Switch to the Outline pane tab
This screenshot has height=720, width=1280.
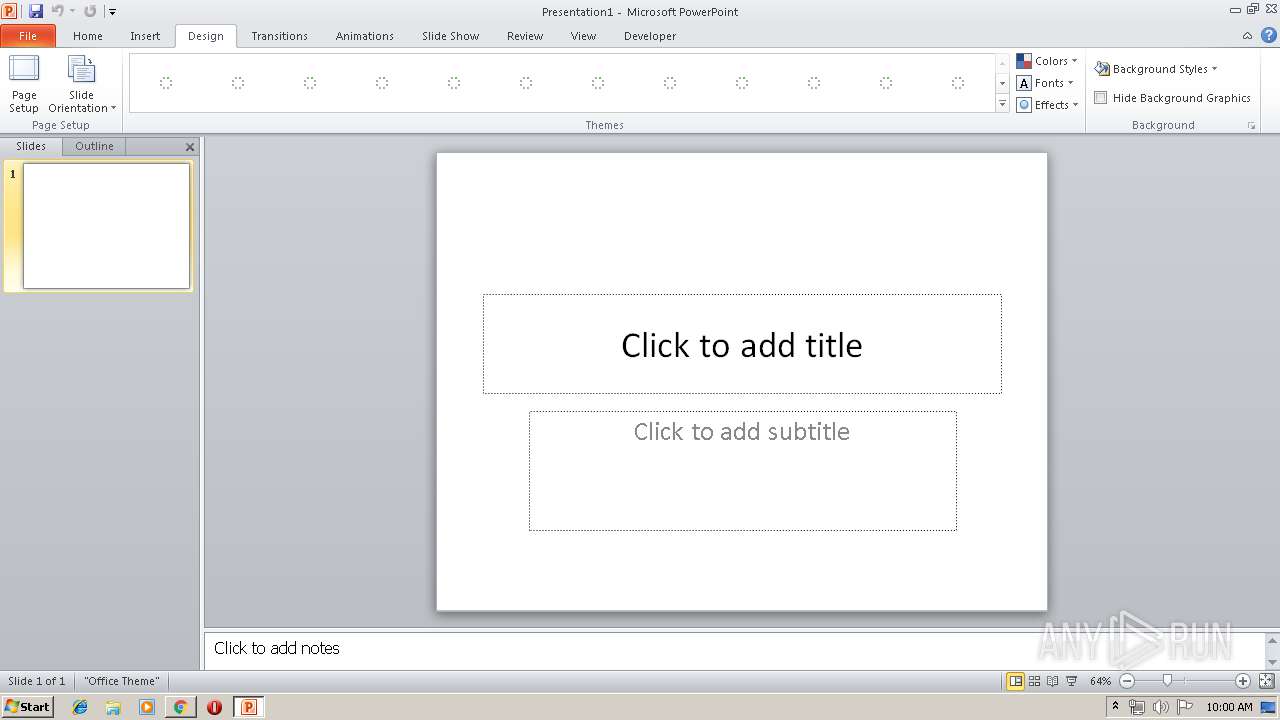coord(95,146)
